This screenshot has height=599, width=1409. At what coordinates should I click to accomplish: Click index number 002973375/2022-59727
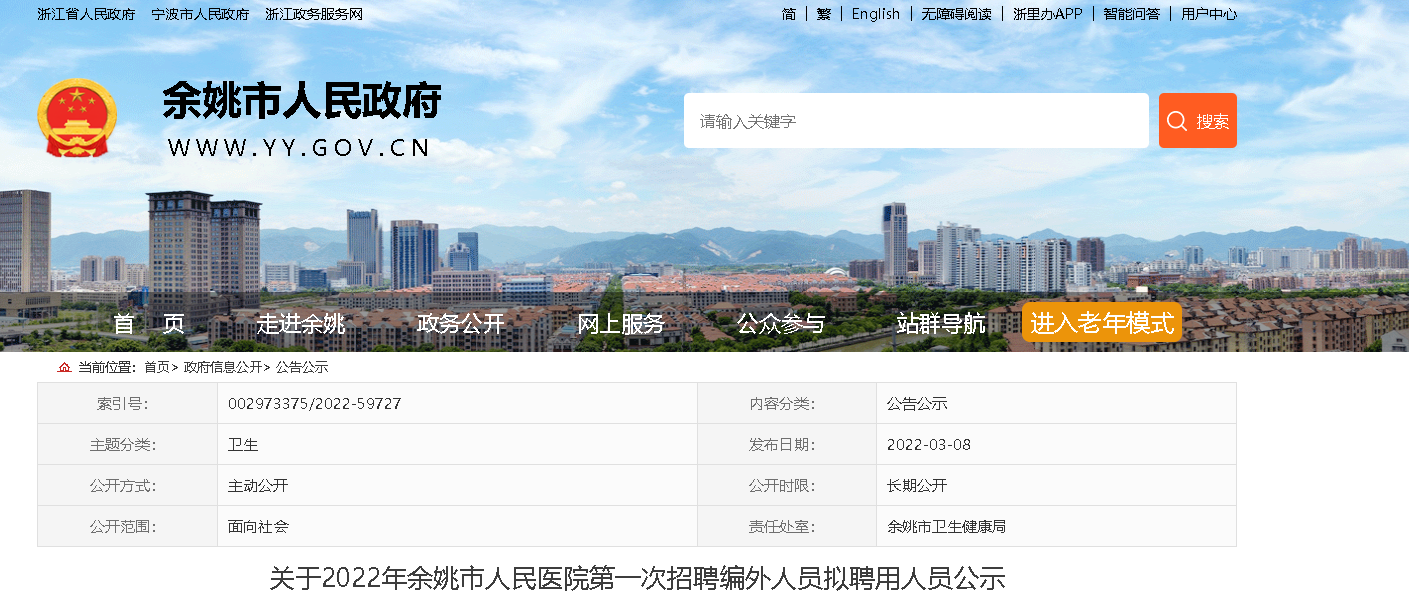pos(315,403)
